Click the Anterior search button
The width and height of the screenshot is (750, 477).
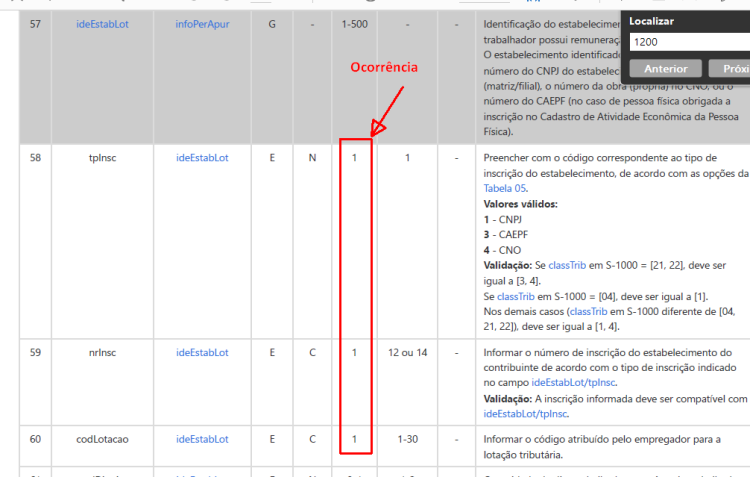click(665, 68)
